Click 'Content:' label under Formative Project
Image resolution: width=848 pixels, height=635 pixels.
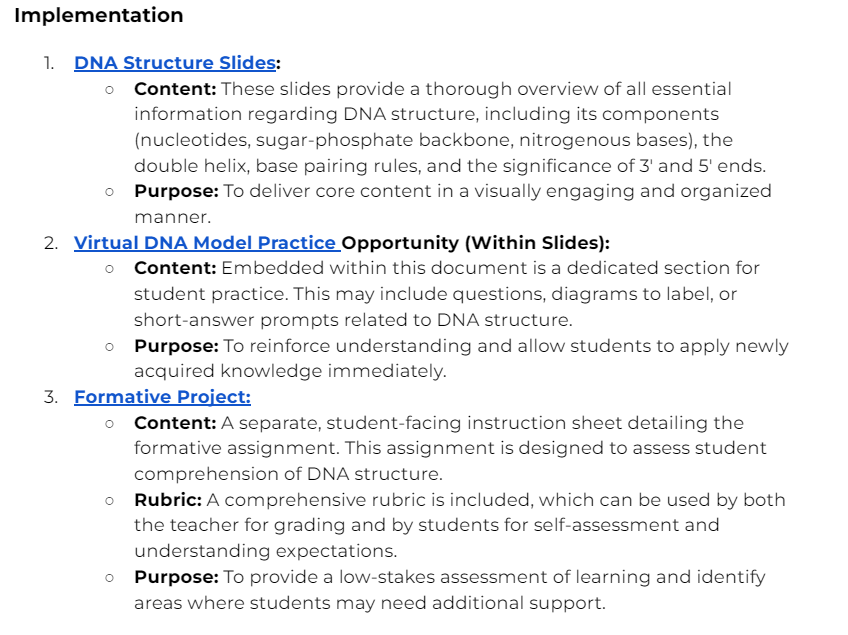pos(175,422)
